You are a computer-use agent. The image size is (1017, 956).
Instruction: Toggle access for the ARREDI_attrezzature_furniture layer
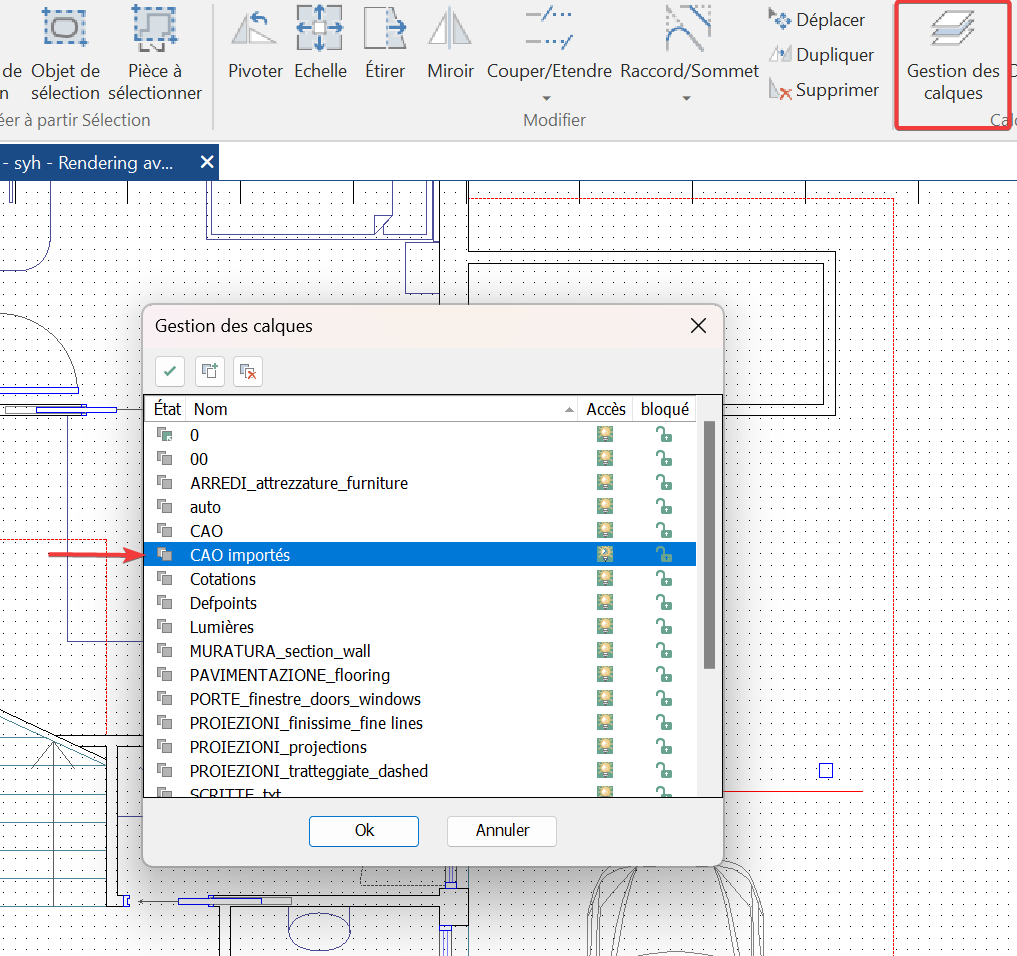[x=604, y=482]
